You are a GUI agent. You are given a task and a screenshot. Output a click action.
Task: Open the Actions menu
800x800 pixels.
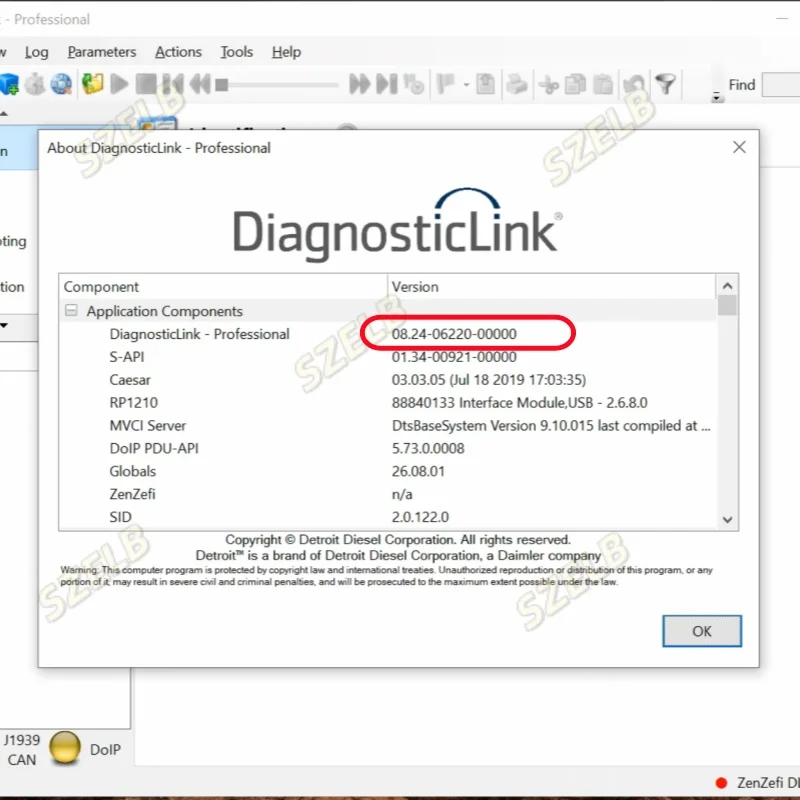(x=179, y=52)
